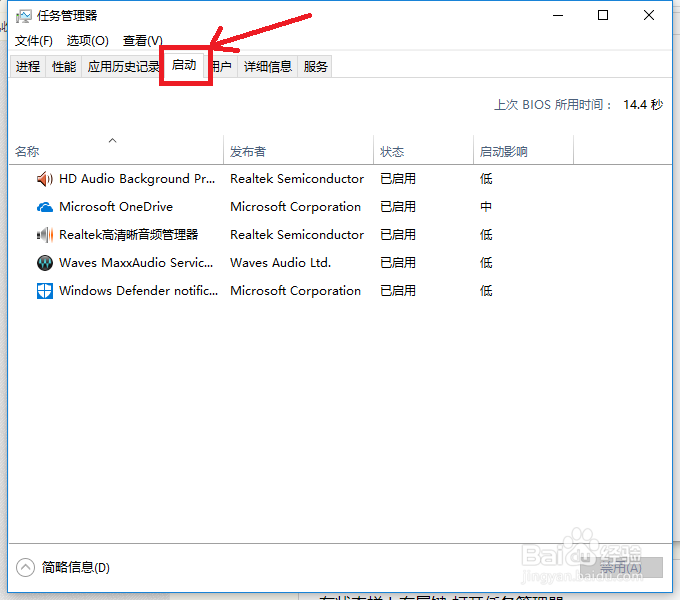Viewport: 680px width, 600px height.
Task: Switch to the 进程 tab
Action: point(28,66)
